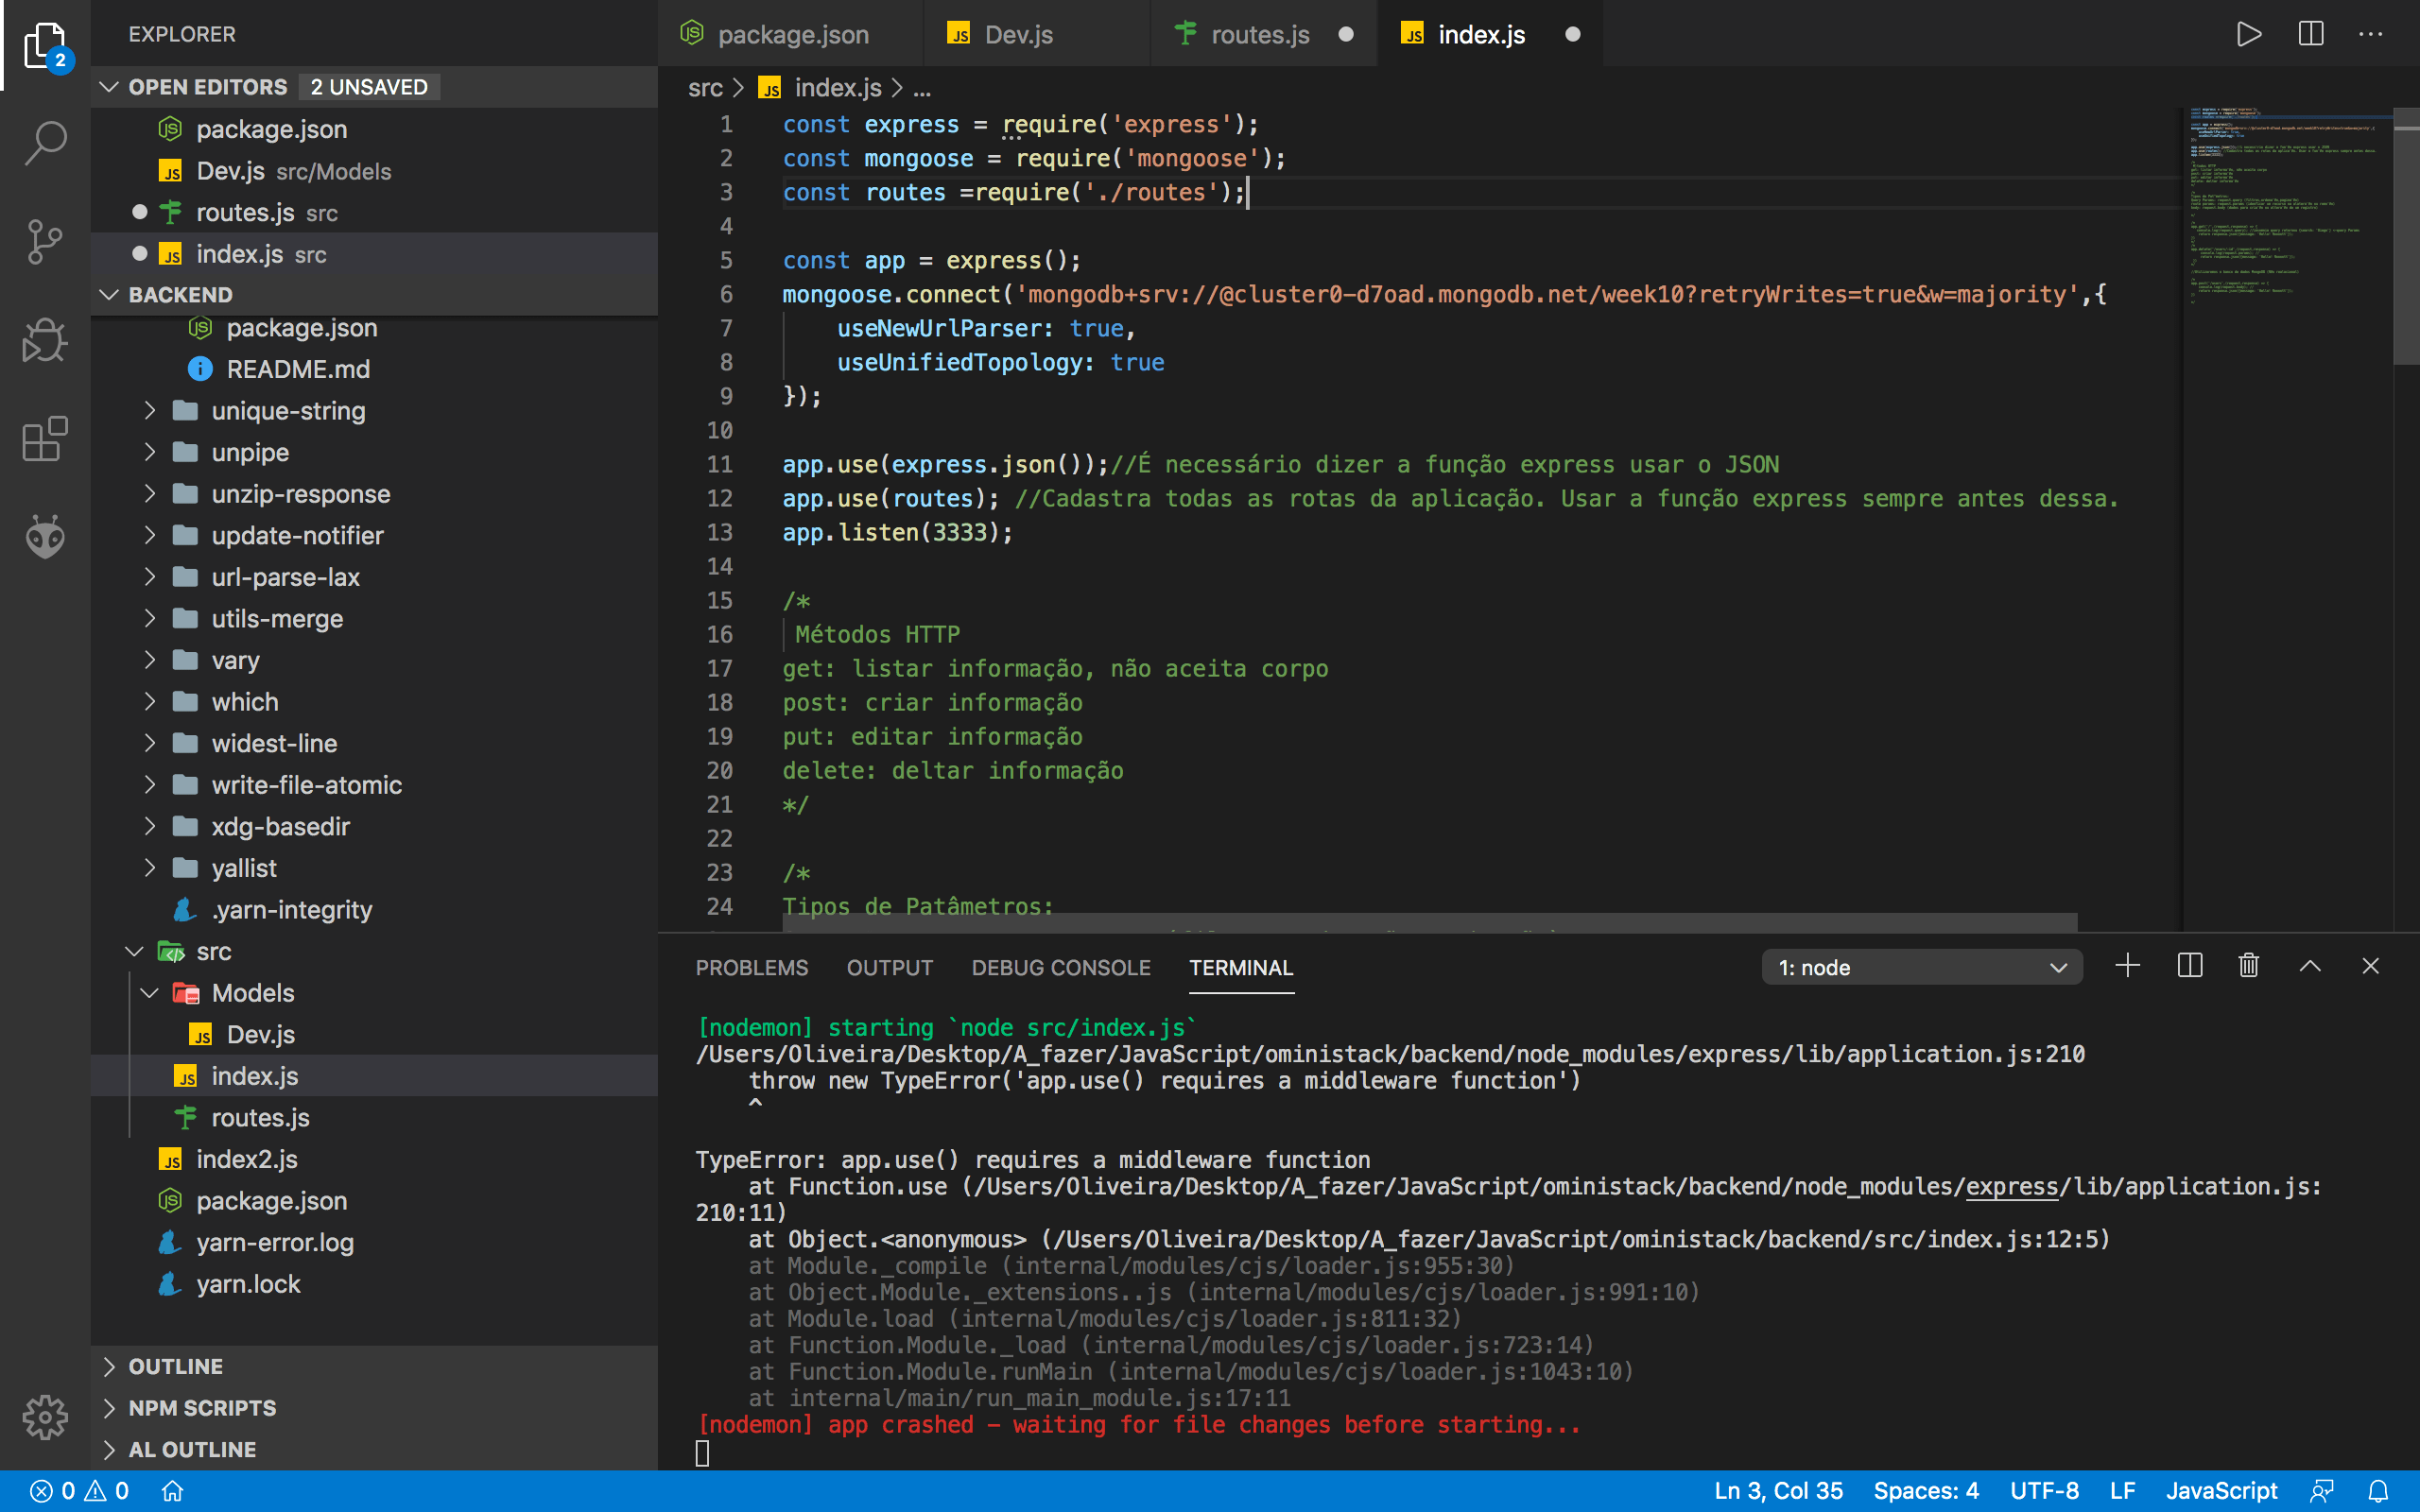Split the editor to the right

pos(2310,34)
